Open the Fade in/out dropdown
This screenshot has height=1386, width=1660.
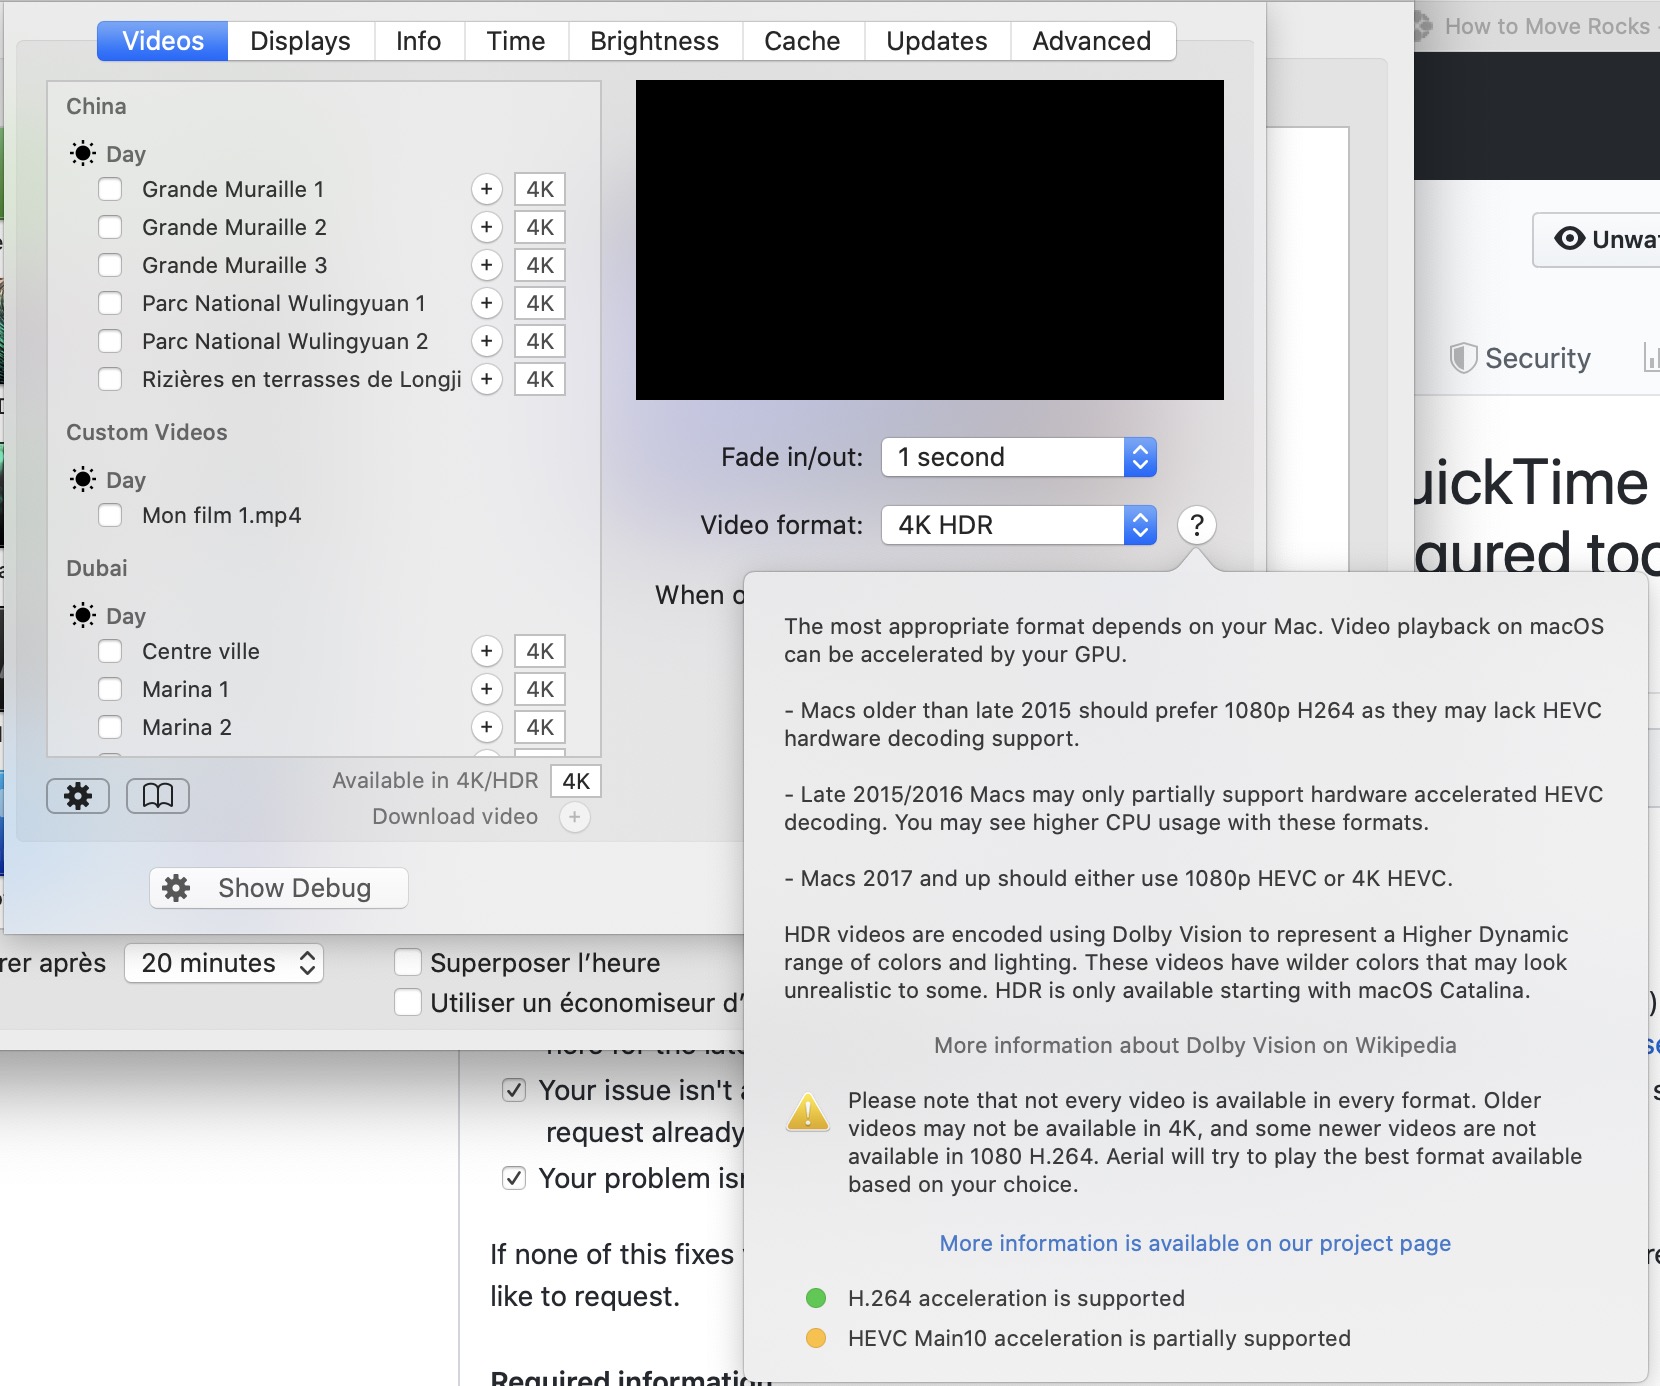[1019, 457]
